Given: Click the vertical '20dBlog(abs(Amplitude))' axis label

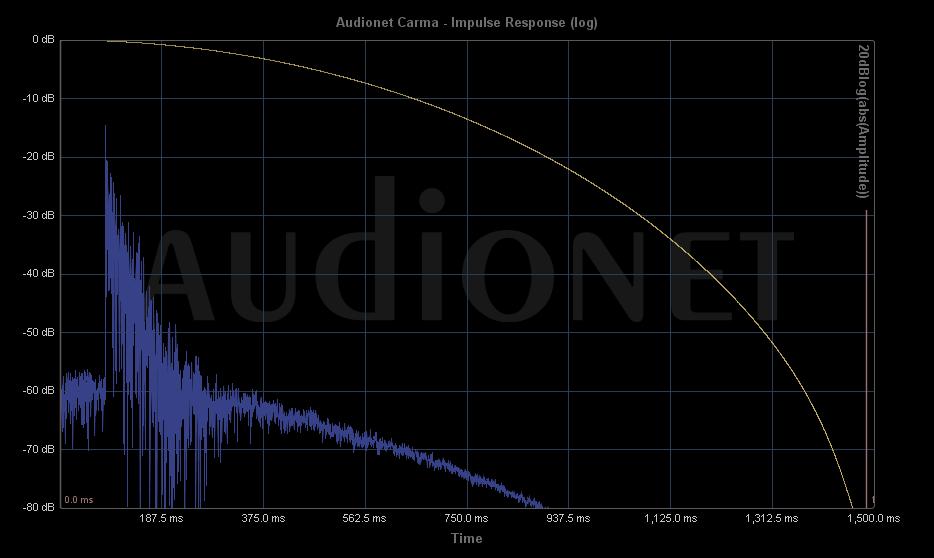Looking at the screenshot, I should [864, 121].
